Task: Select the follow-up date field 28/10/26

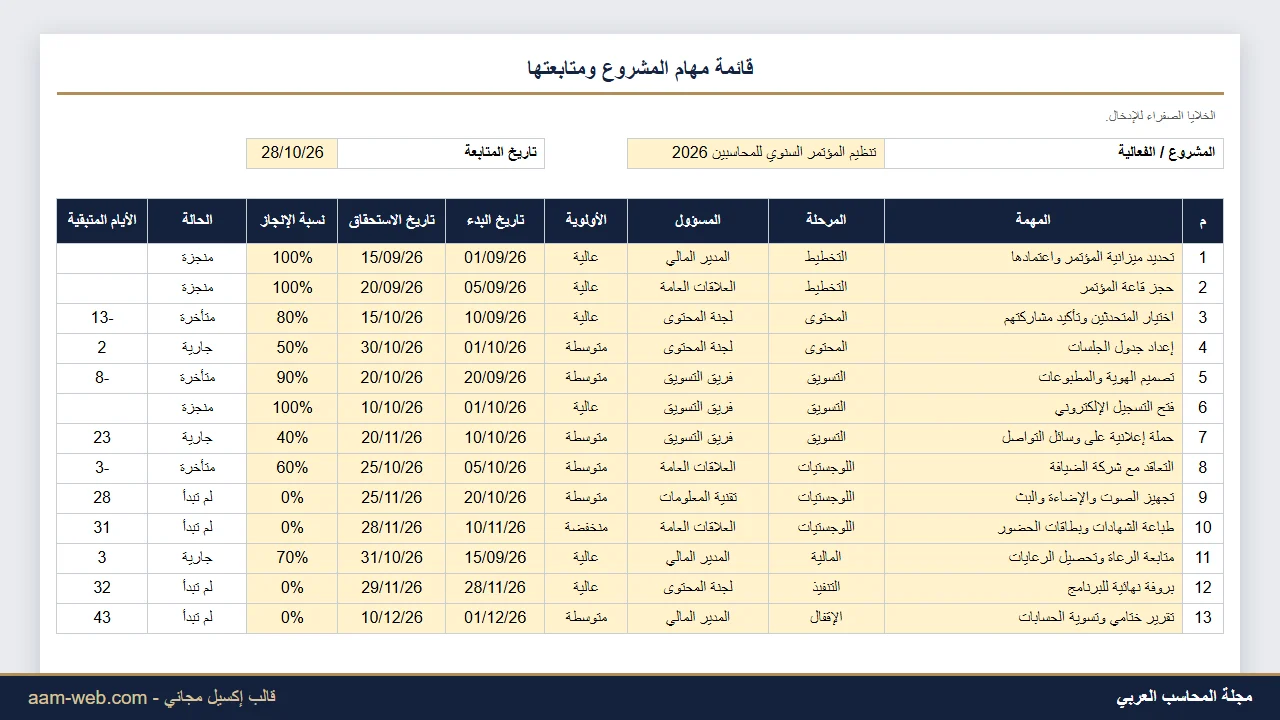Action: [292, 153]
